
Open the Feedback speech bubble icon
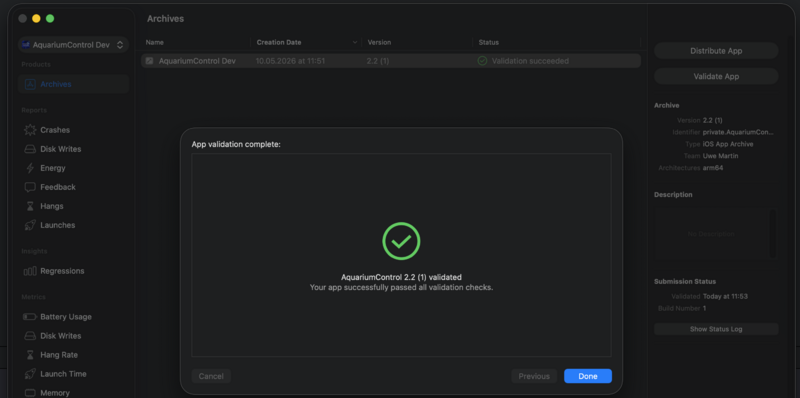tap(30, 187)
